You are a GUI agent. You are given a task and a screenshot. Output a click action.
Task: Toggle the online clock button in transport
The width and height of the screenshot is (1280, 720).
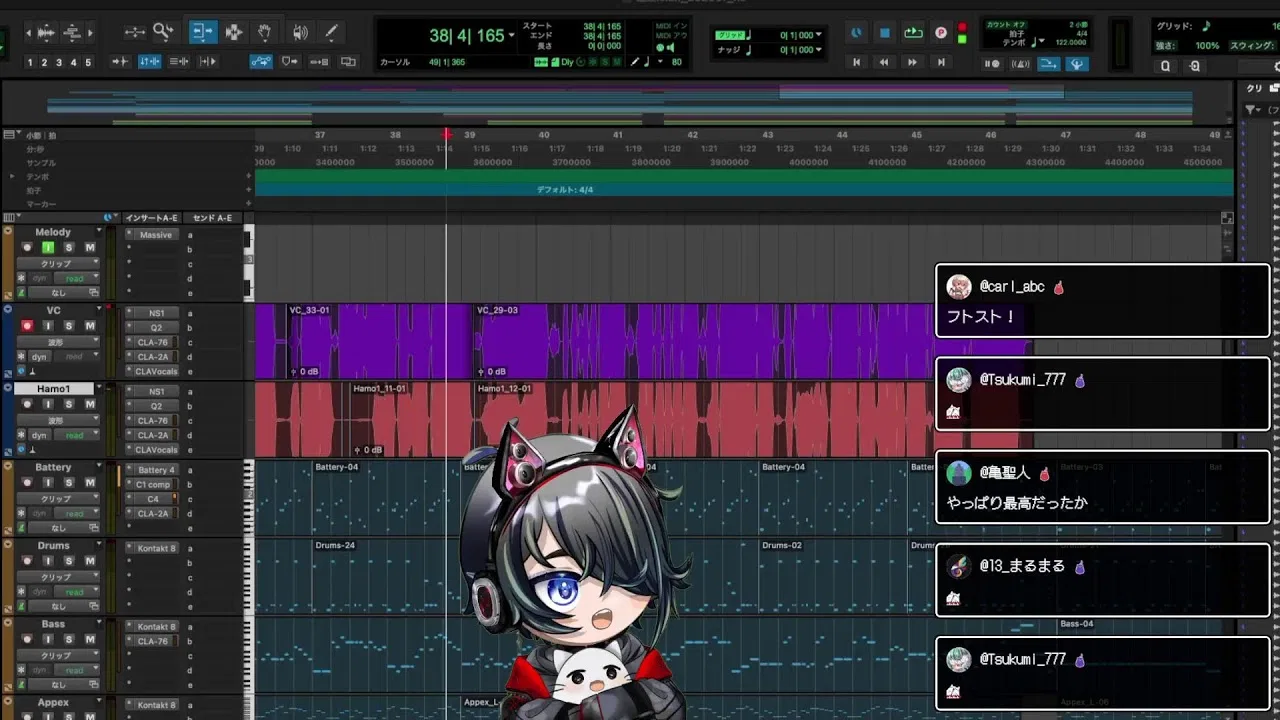856,33
